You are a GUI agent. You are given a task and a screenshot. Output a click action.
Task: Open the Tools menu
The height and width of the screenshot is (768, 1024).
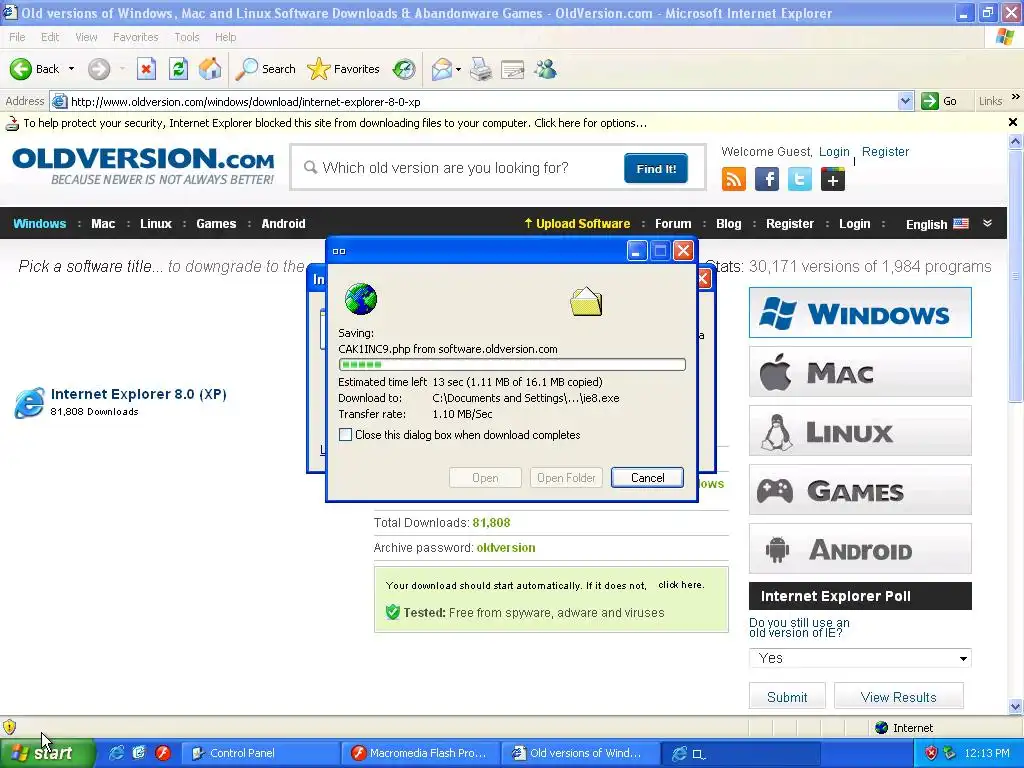pyautogui.click(x=187, y=37)
